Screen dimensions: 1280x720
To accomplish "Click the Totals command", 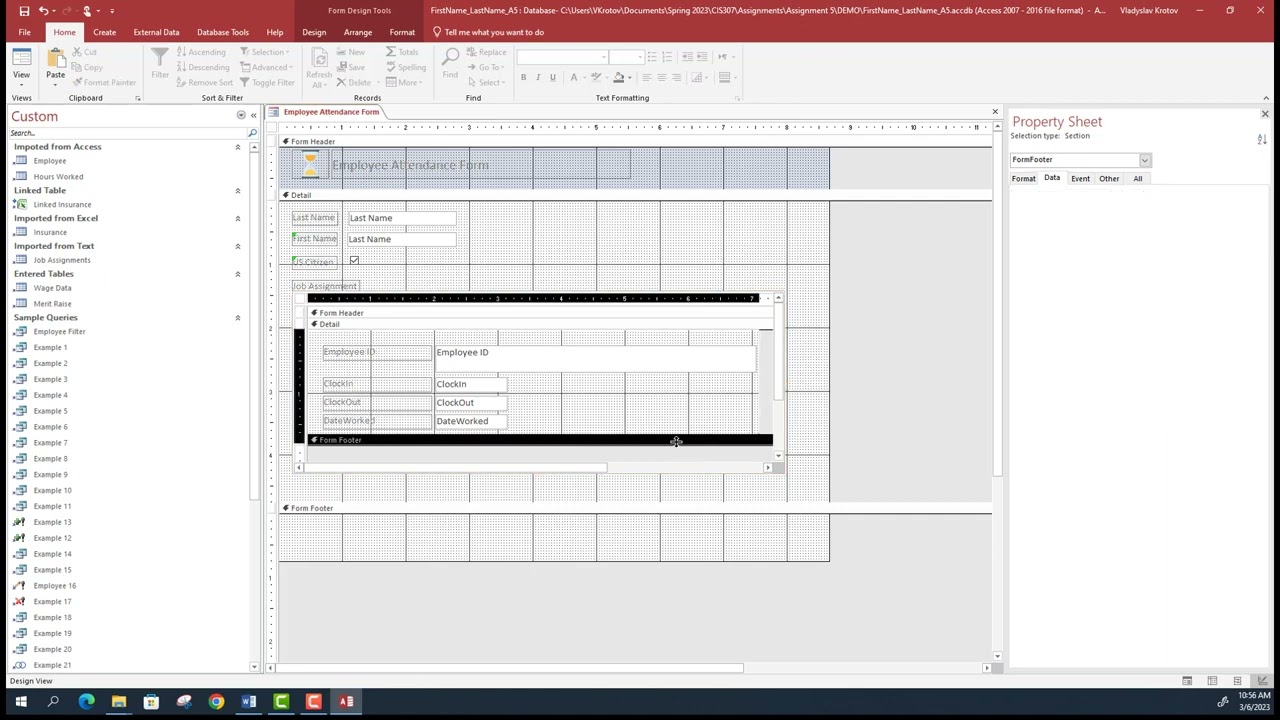I will (403, 52).
